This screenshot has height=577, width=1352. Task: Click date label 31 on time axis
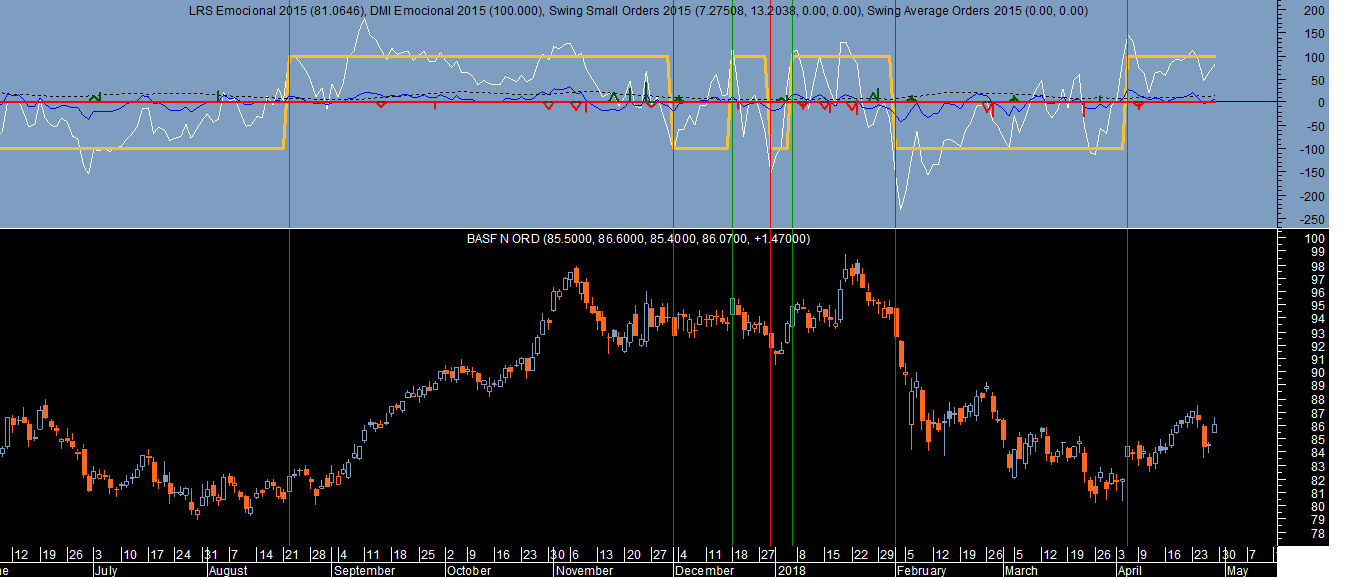209,554
